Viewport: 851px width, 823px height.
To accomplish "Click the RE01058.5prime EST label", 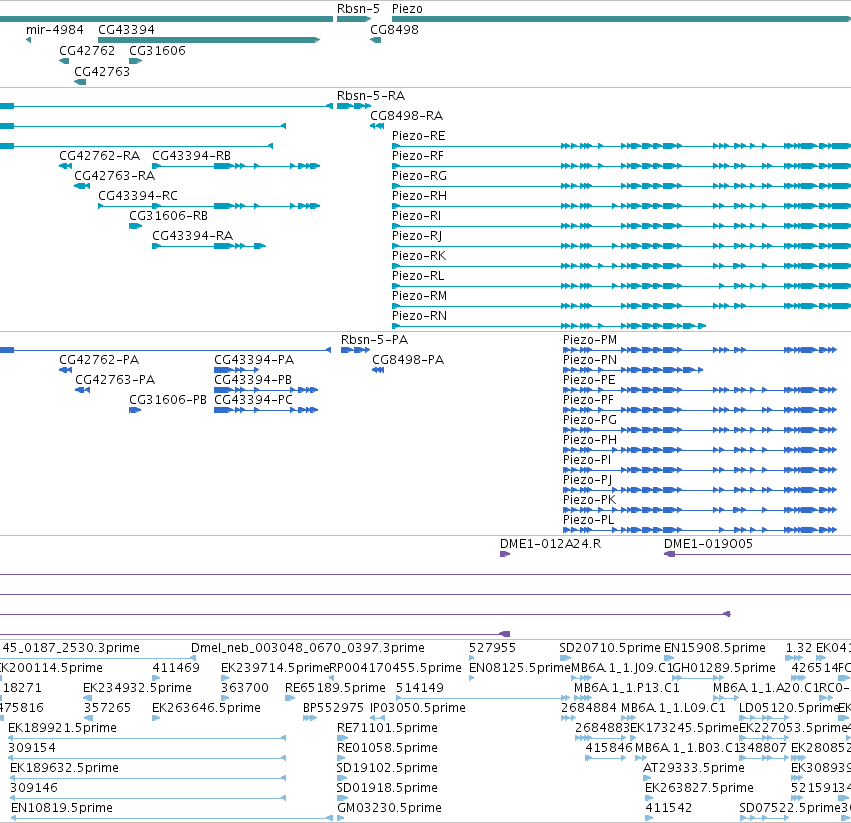I will [x=388, y=748].
